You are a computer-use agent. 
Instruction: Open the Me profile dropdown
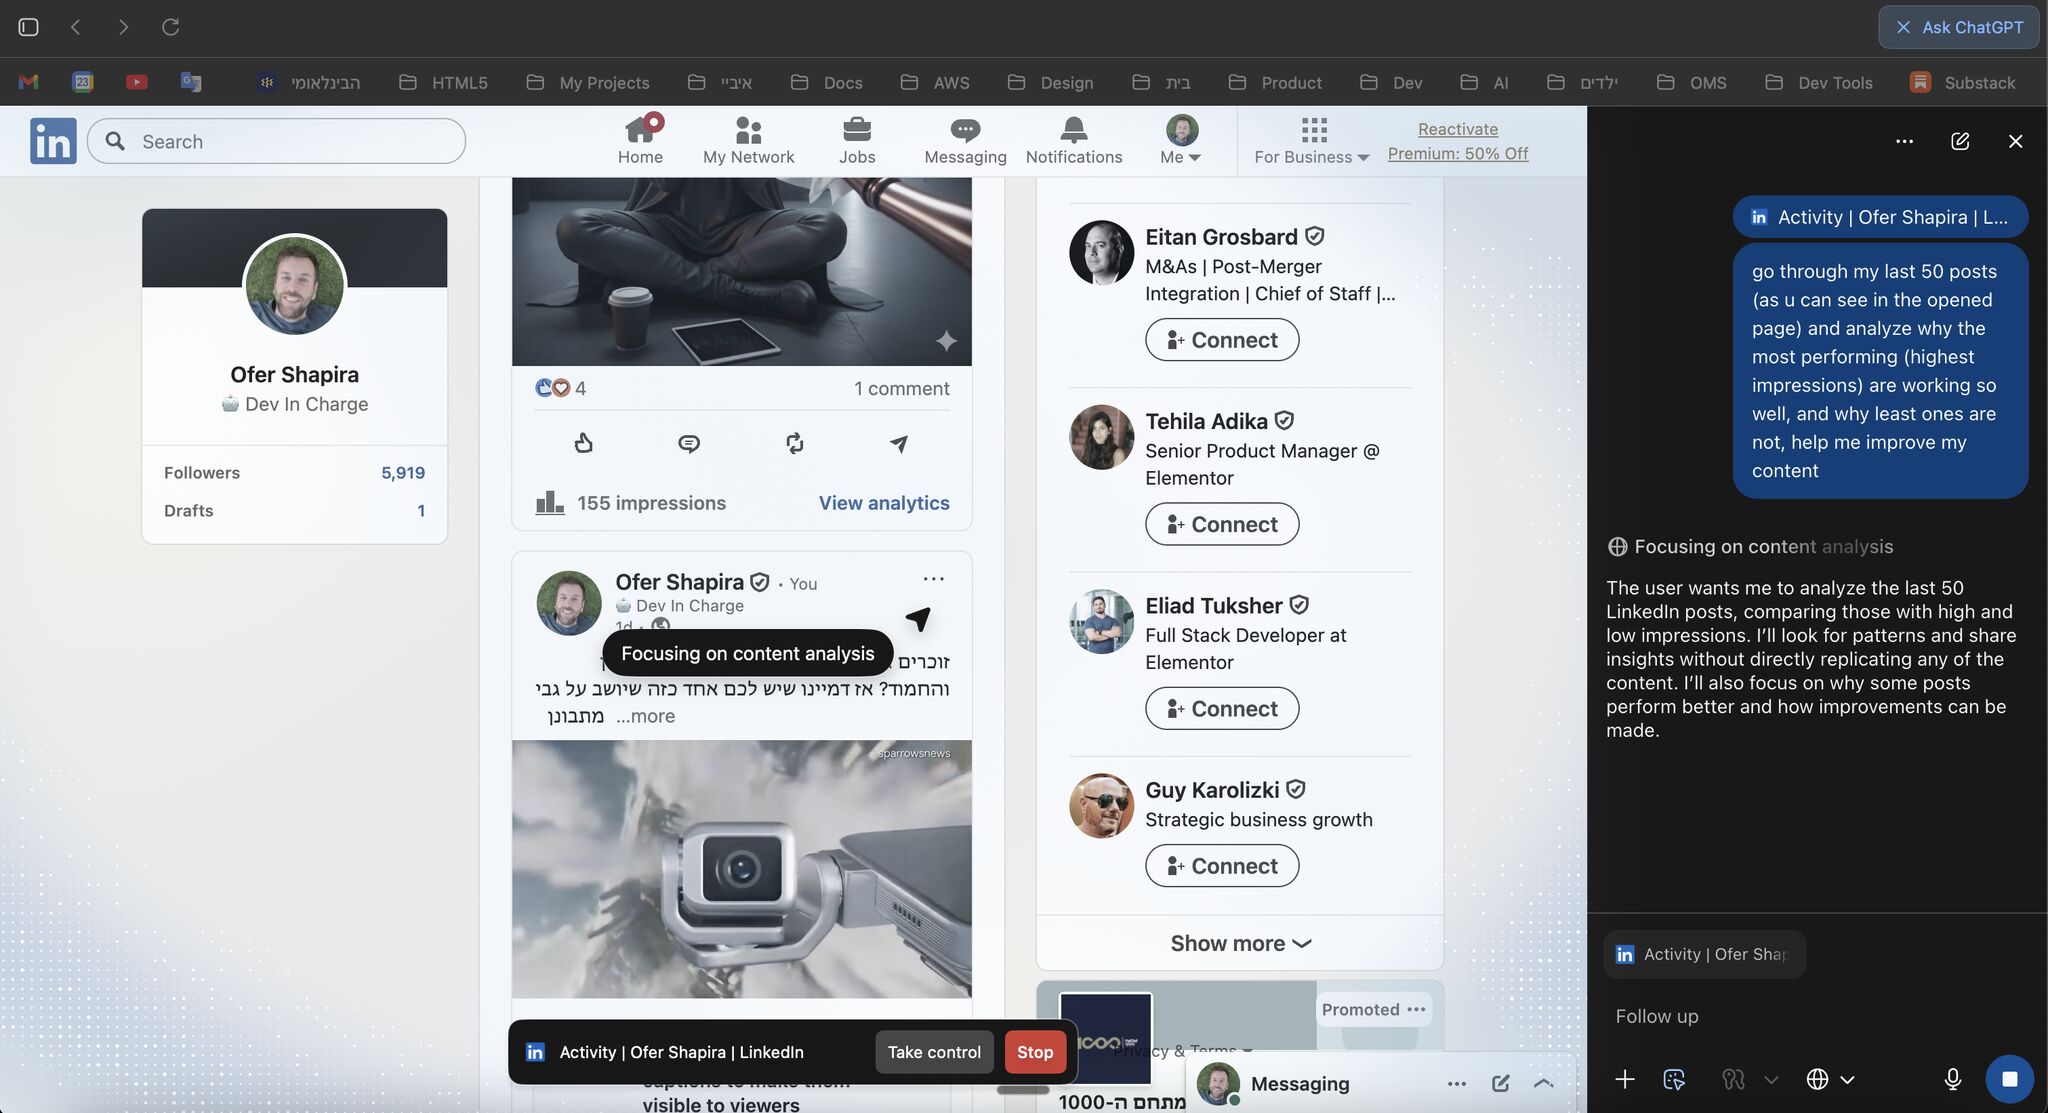pos(1181,140)
